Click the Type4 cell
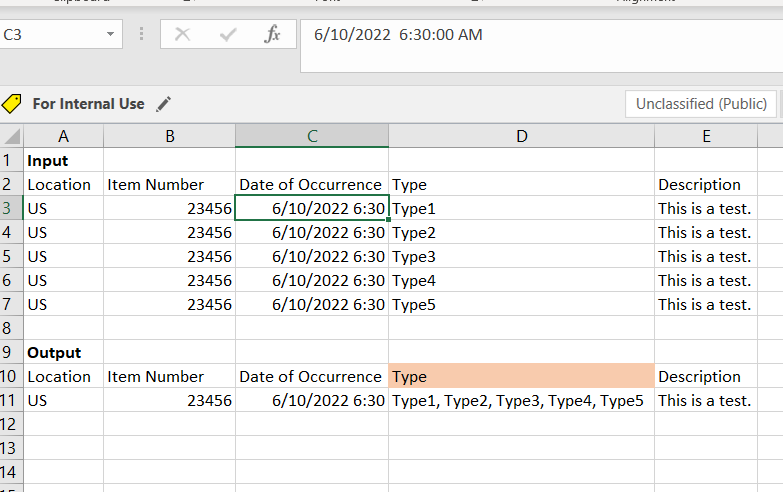 pyautogui.click(x=521, y=280)
